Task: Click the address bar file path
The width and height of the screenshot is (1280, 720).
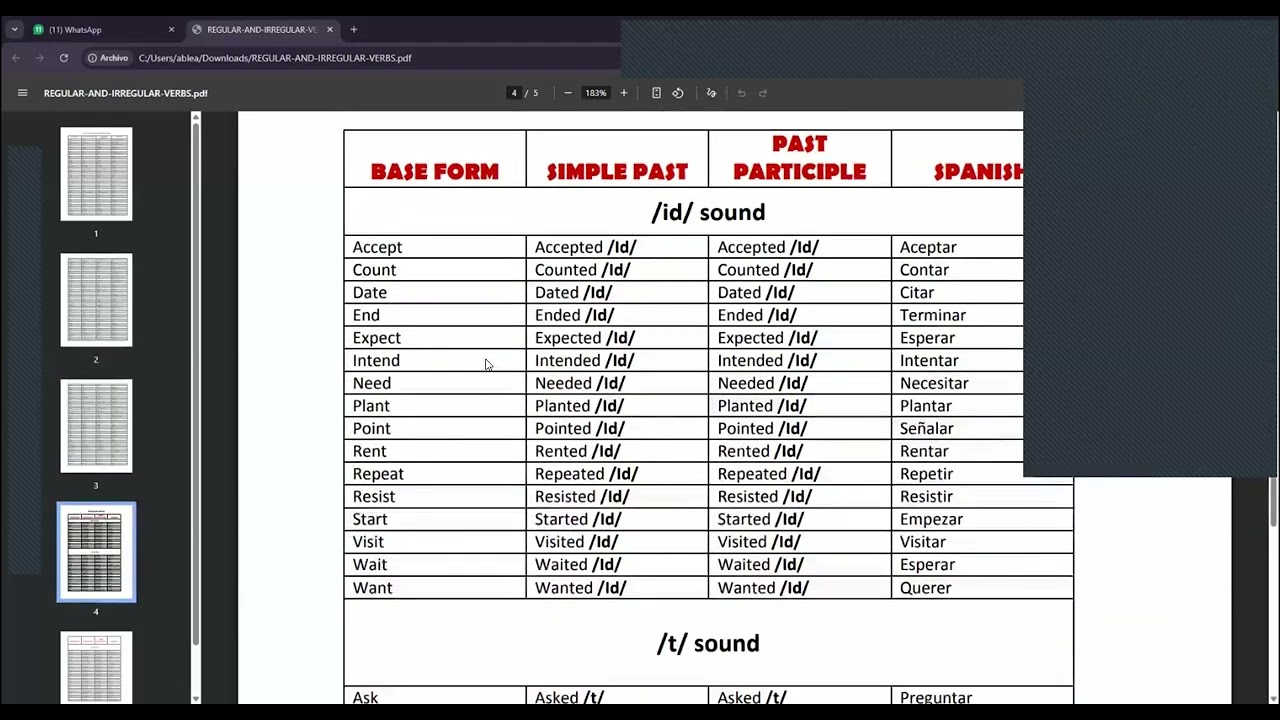Action: pyautogui.click(x=275, y=58)
